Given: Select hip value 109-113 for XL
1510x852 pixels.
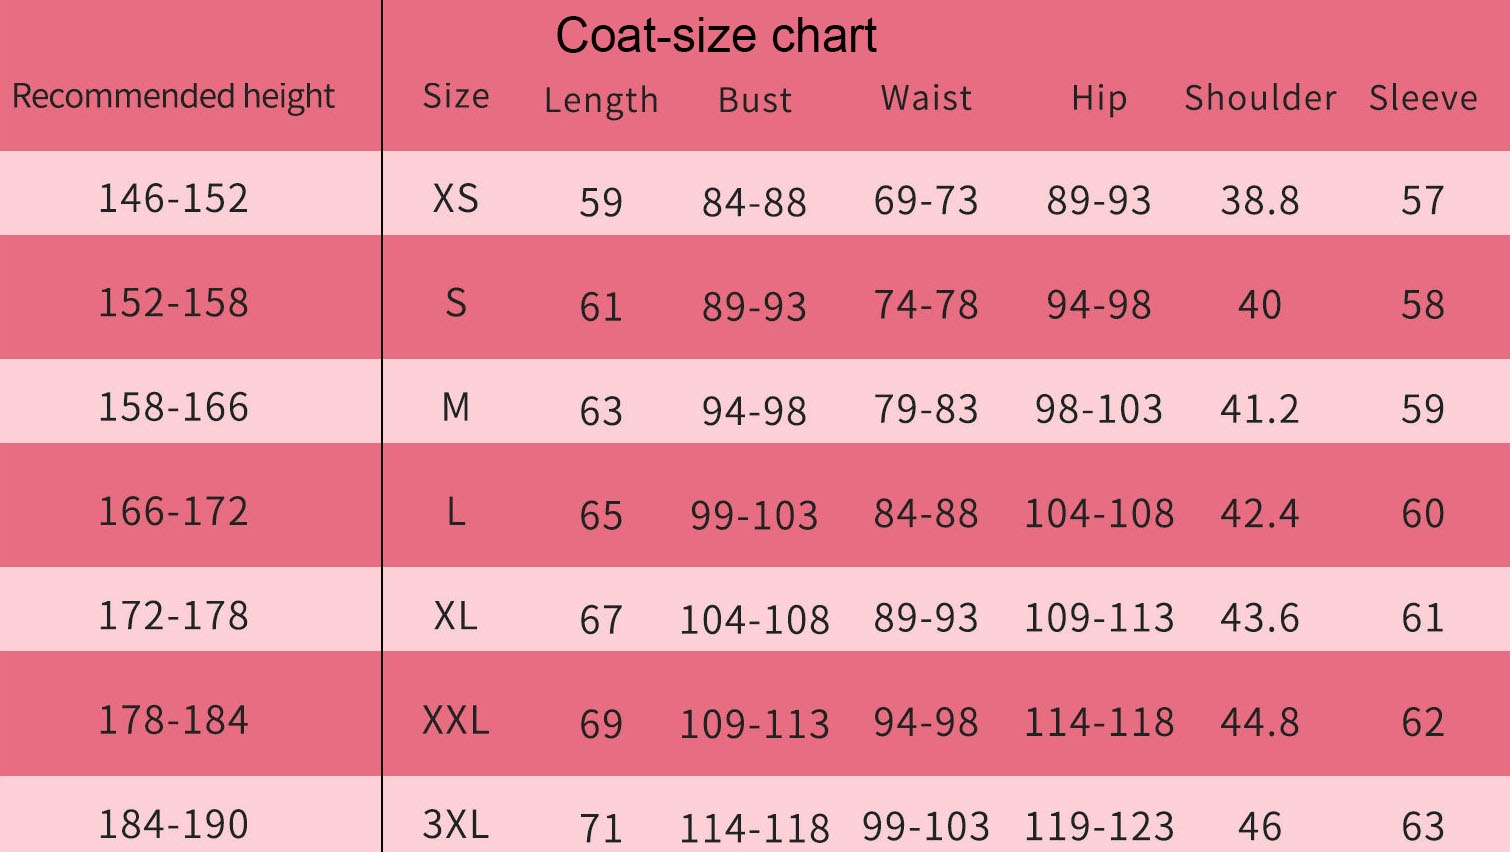Looking at the screenshot, I should [1099, 618].
